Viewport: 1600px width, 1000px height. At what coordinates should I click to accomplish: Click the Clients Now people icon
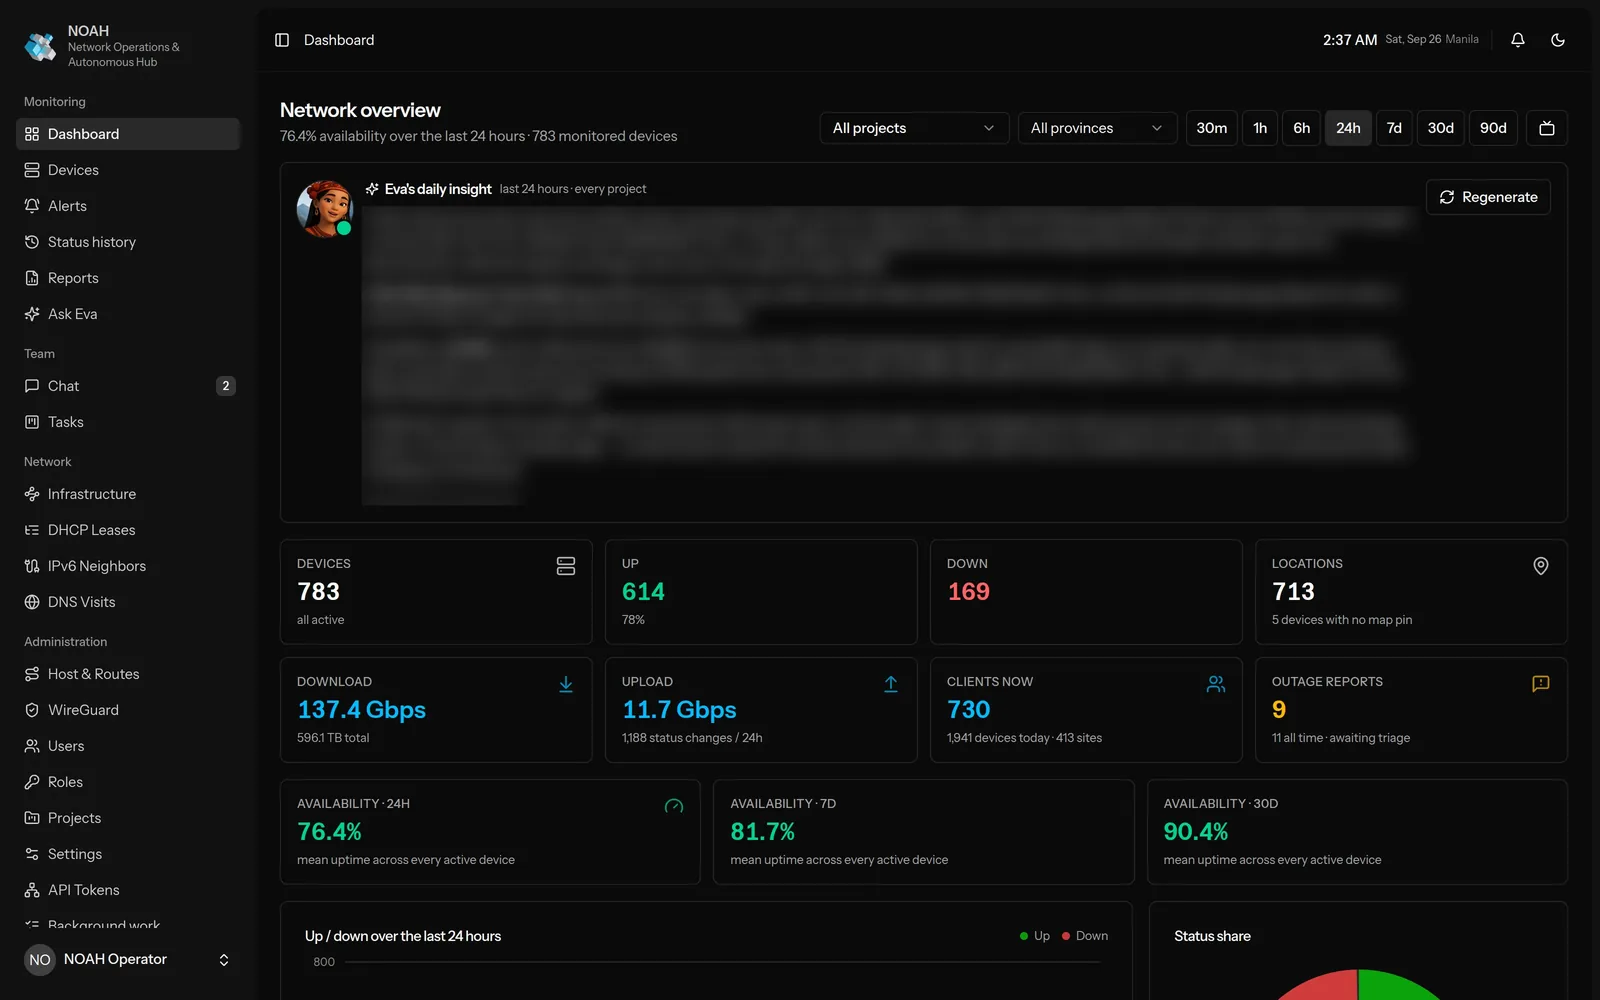tap(1216, 684)
